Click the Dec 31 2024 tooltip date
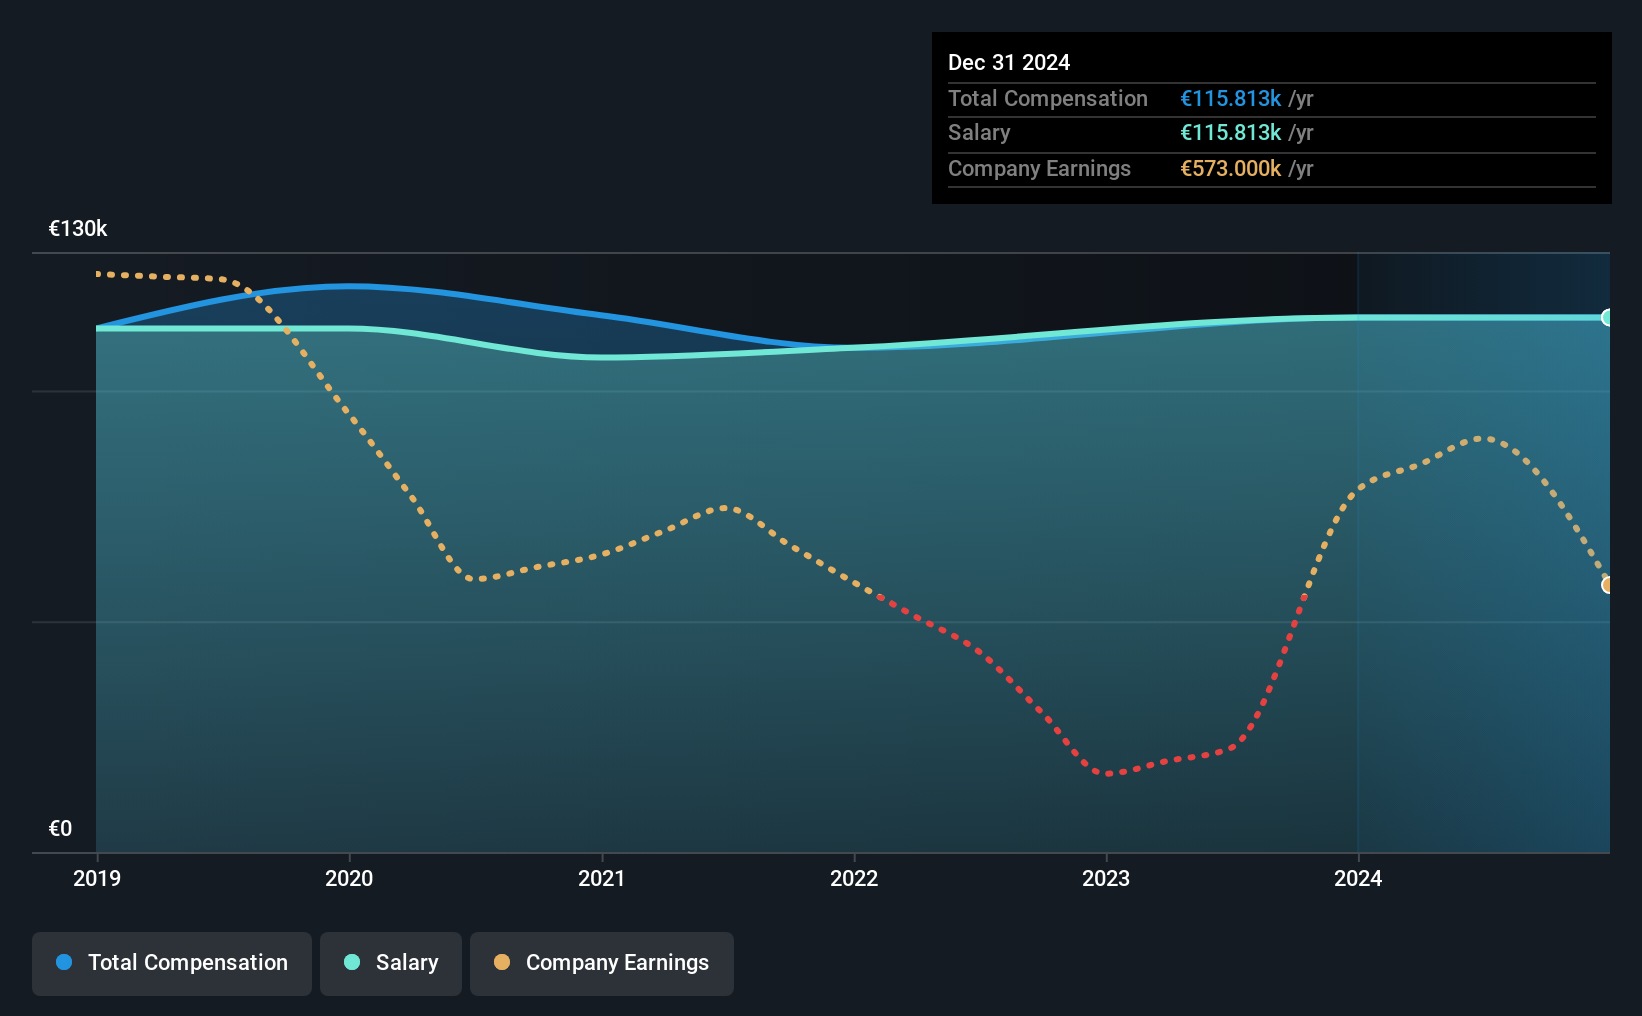The height and width of the screenshot is (1016, 1642). [x=1009, y=62]
